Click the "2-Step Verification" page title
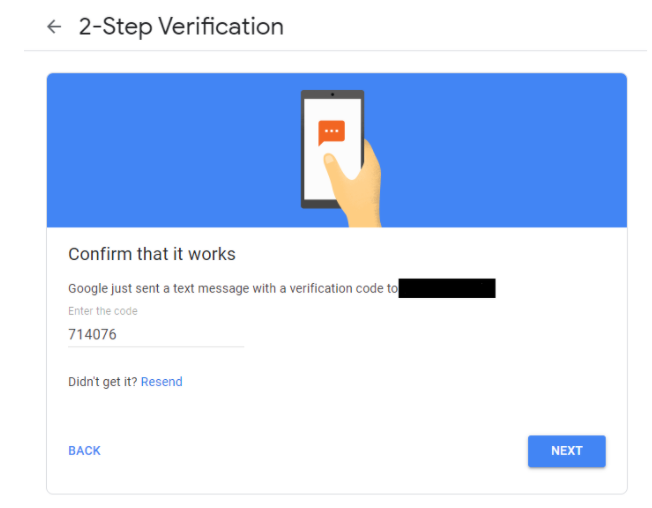 (181, 27)
